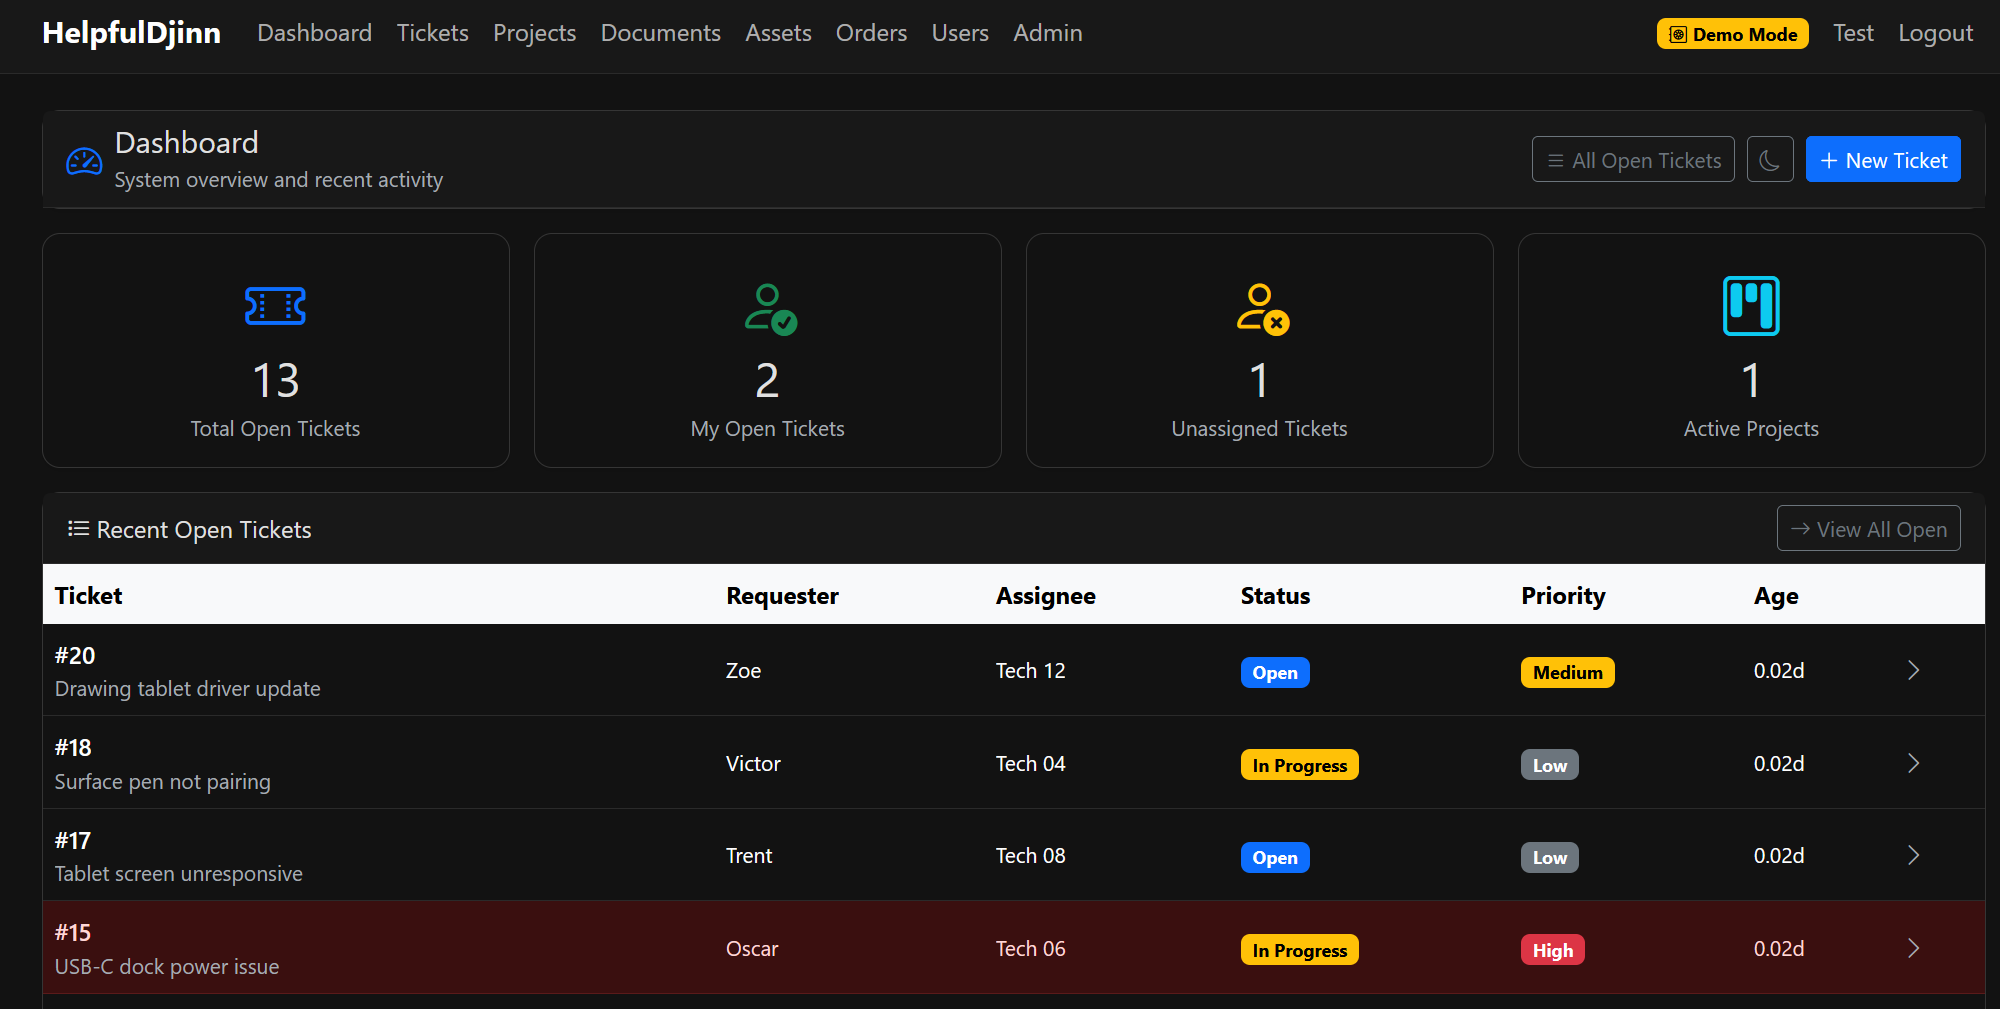The width and height of the screenshot is (2000, 1009).
Task: Click assignee Tech 12
Action: (1030, 671)
